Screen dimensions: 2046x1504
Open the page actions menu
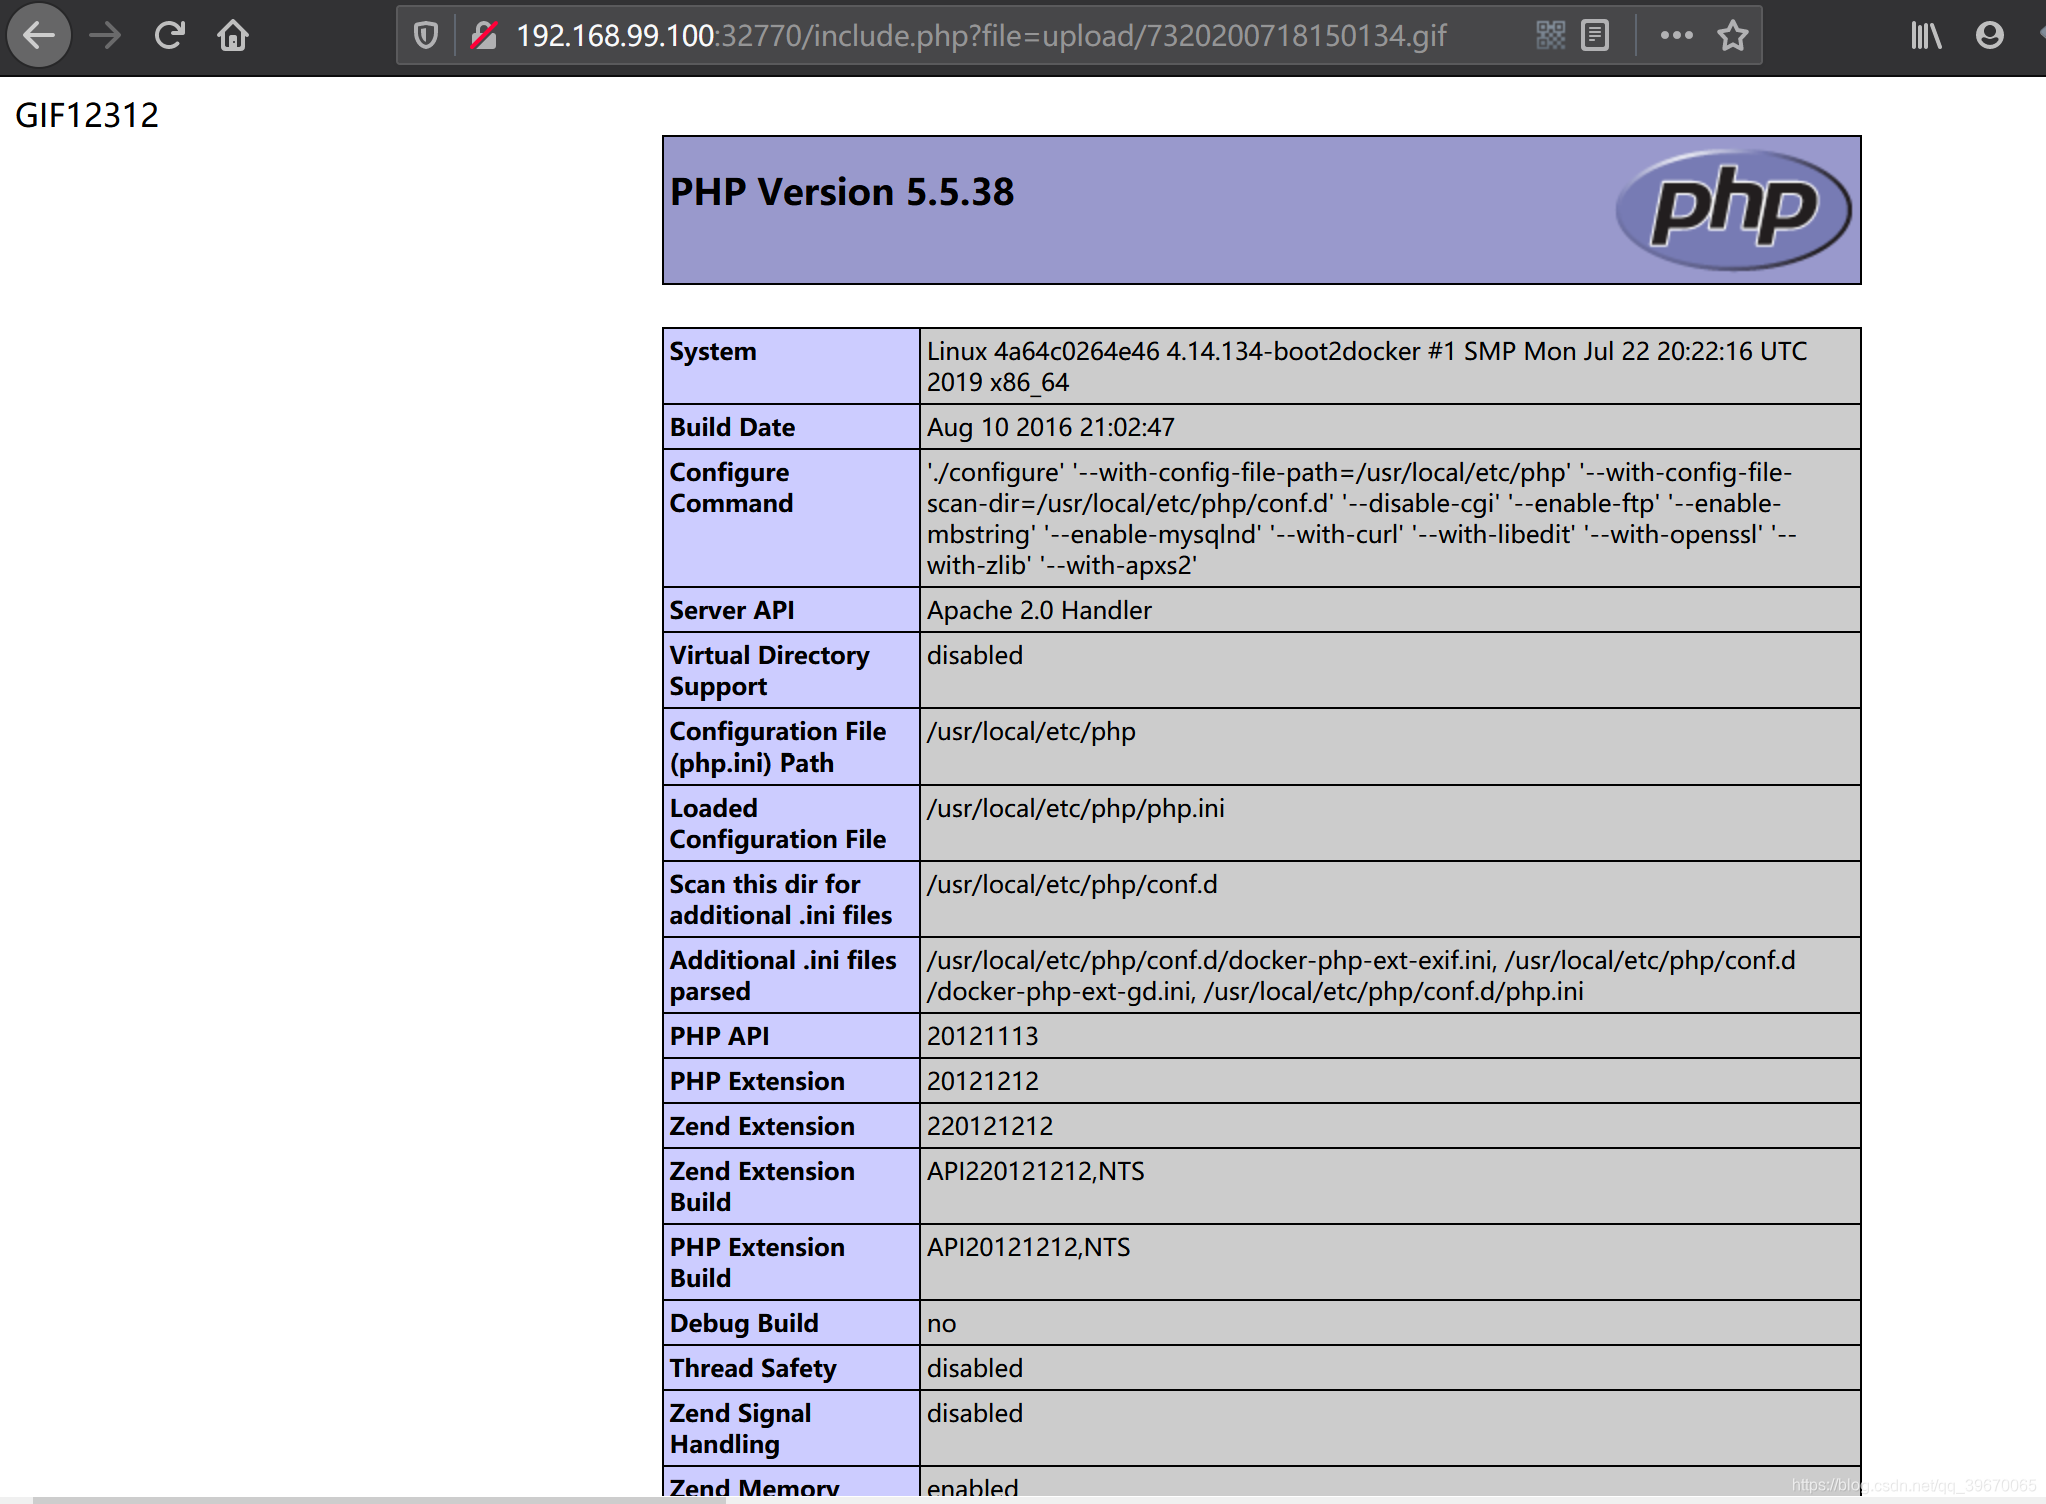click(x=1676, y=36)
